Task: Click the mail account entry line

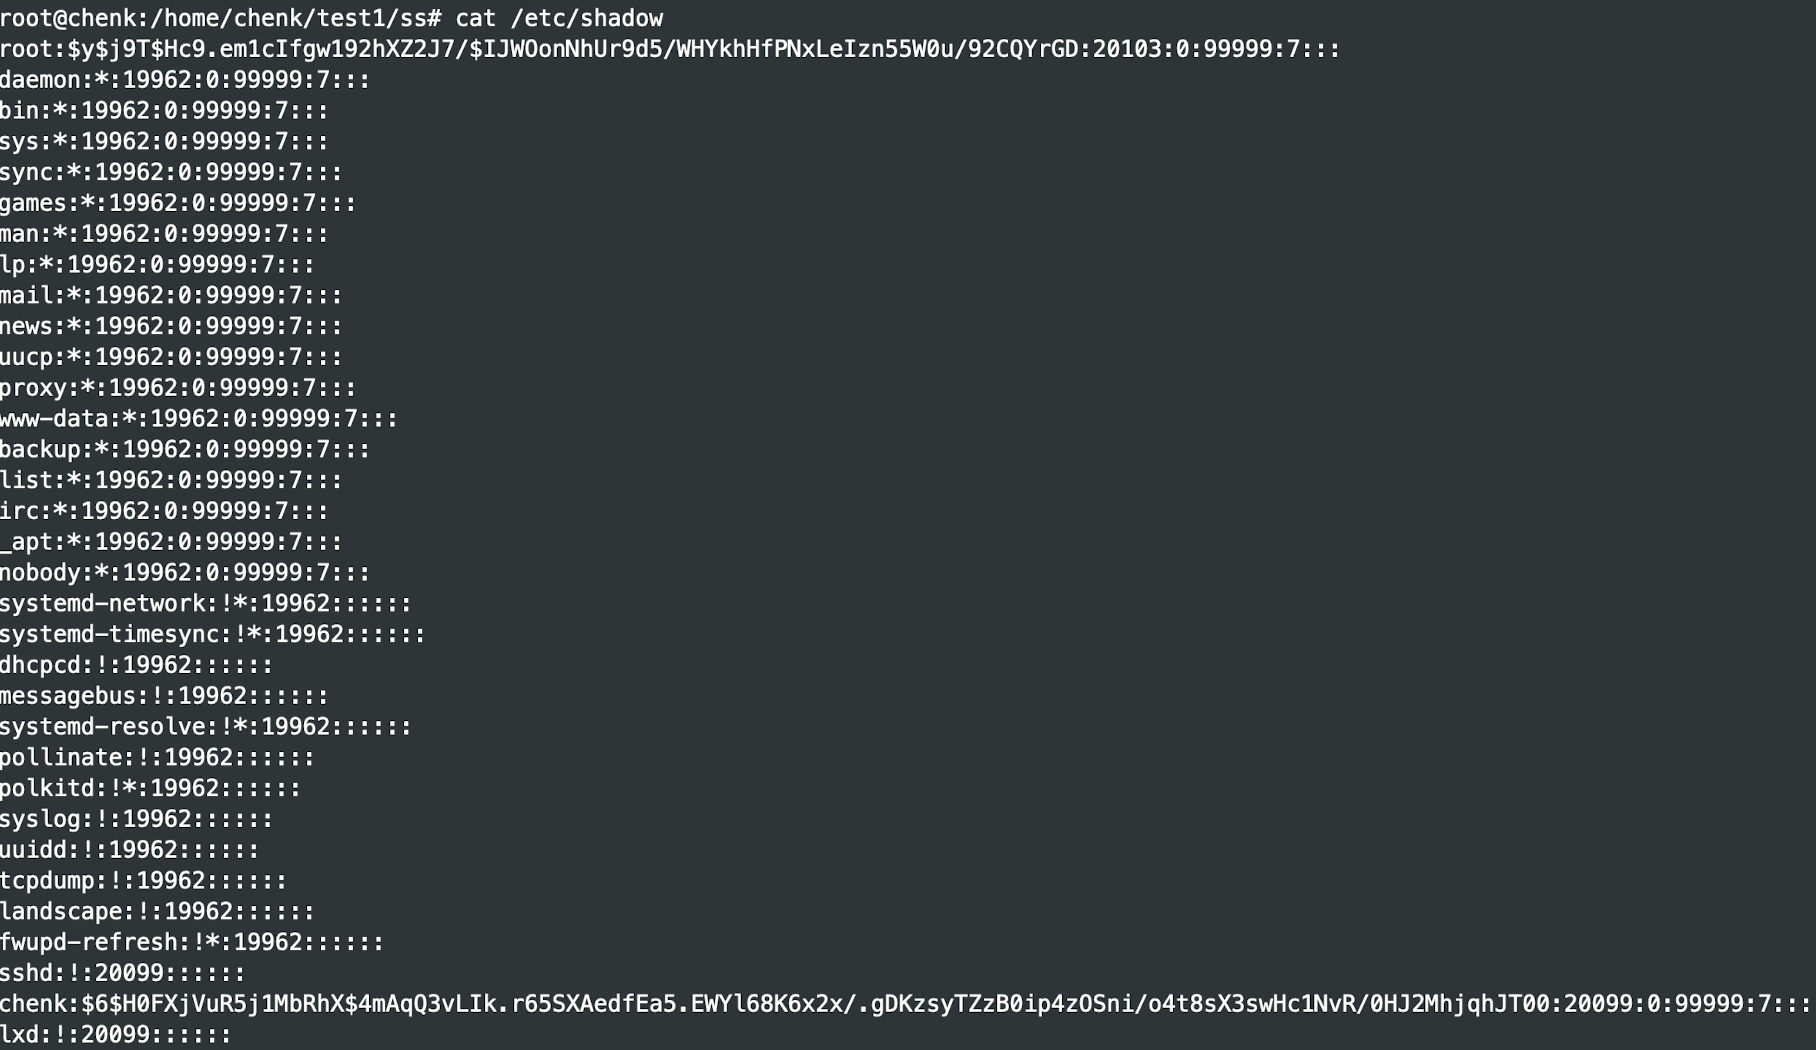Action: (x=171, y=295)
